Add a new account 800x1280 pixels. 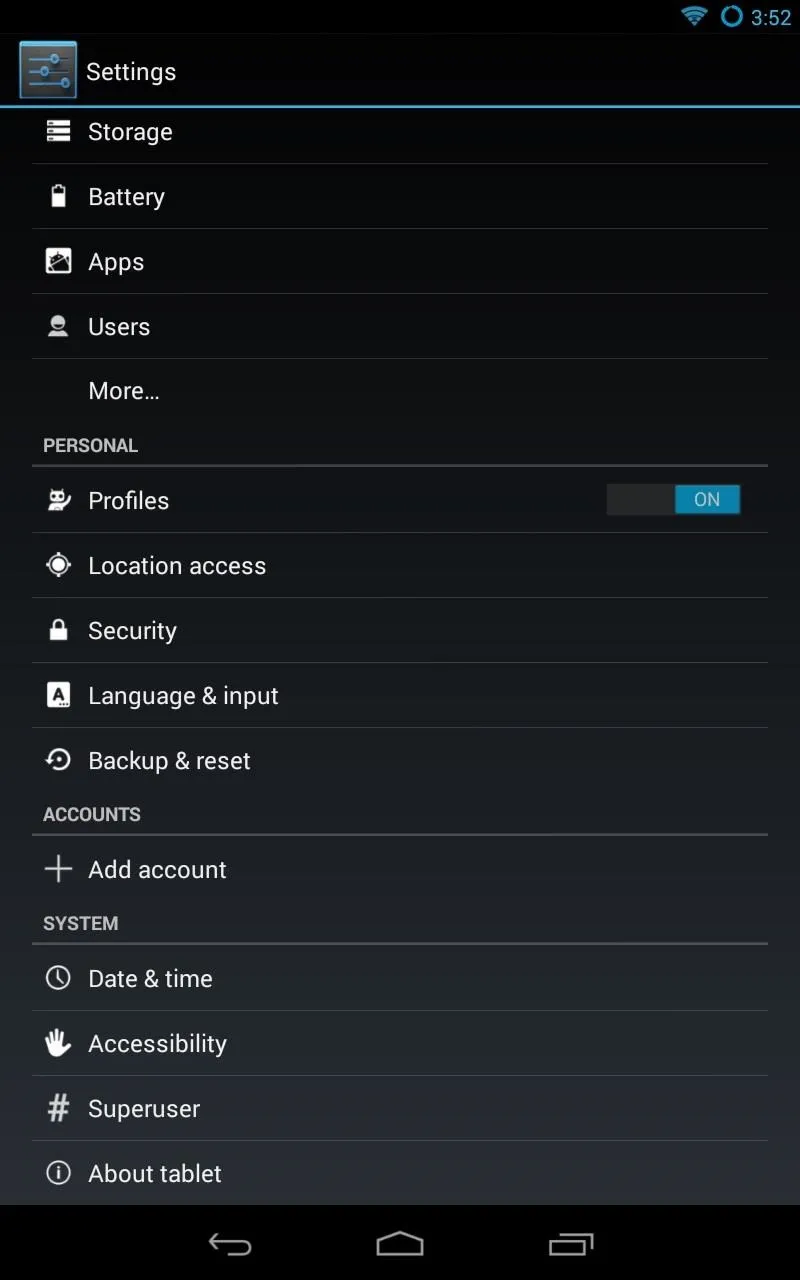400,869
